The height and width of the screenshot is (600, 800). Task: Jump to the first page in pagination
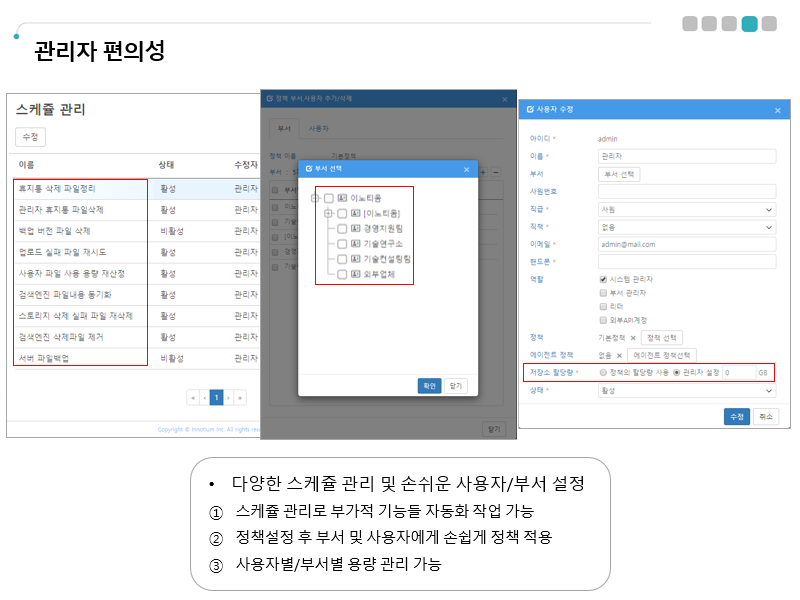point(192,397)
